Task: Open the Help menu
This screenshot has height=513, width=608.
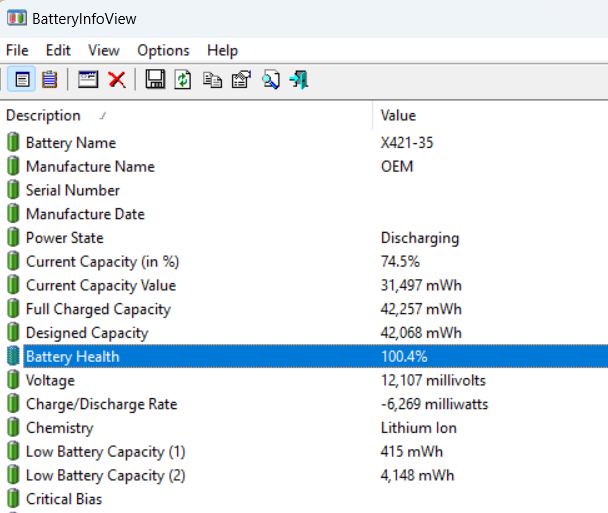Action: [222, 50]
